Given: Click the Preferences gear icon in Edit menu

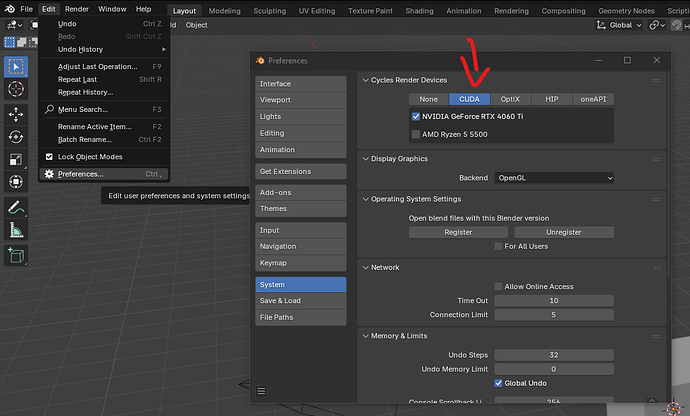Looking at the screenshot, I should [49, 174].
